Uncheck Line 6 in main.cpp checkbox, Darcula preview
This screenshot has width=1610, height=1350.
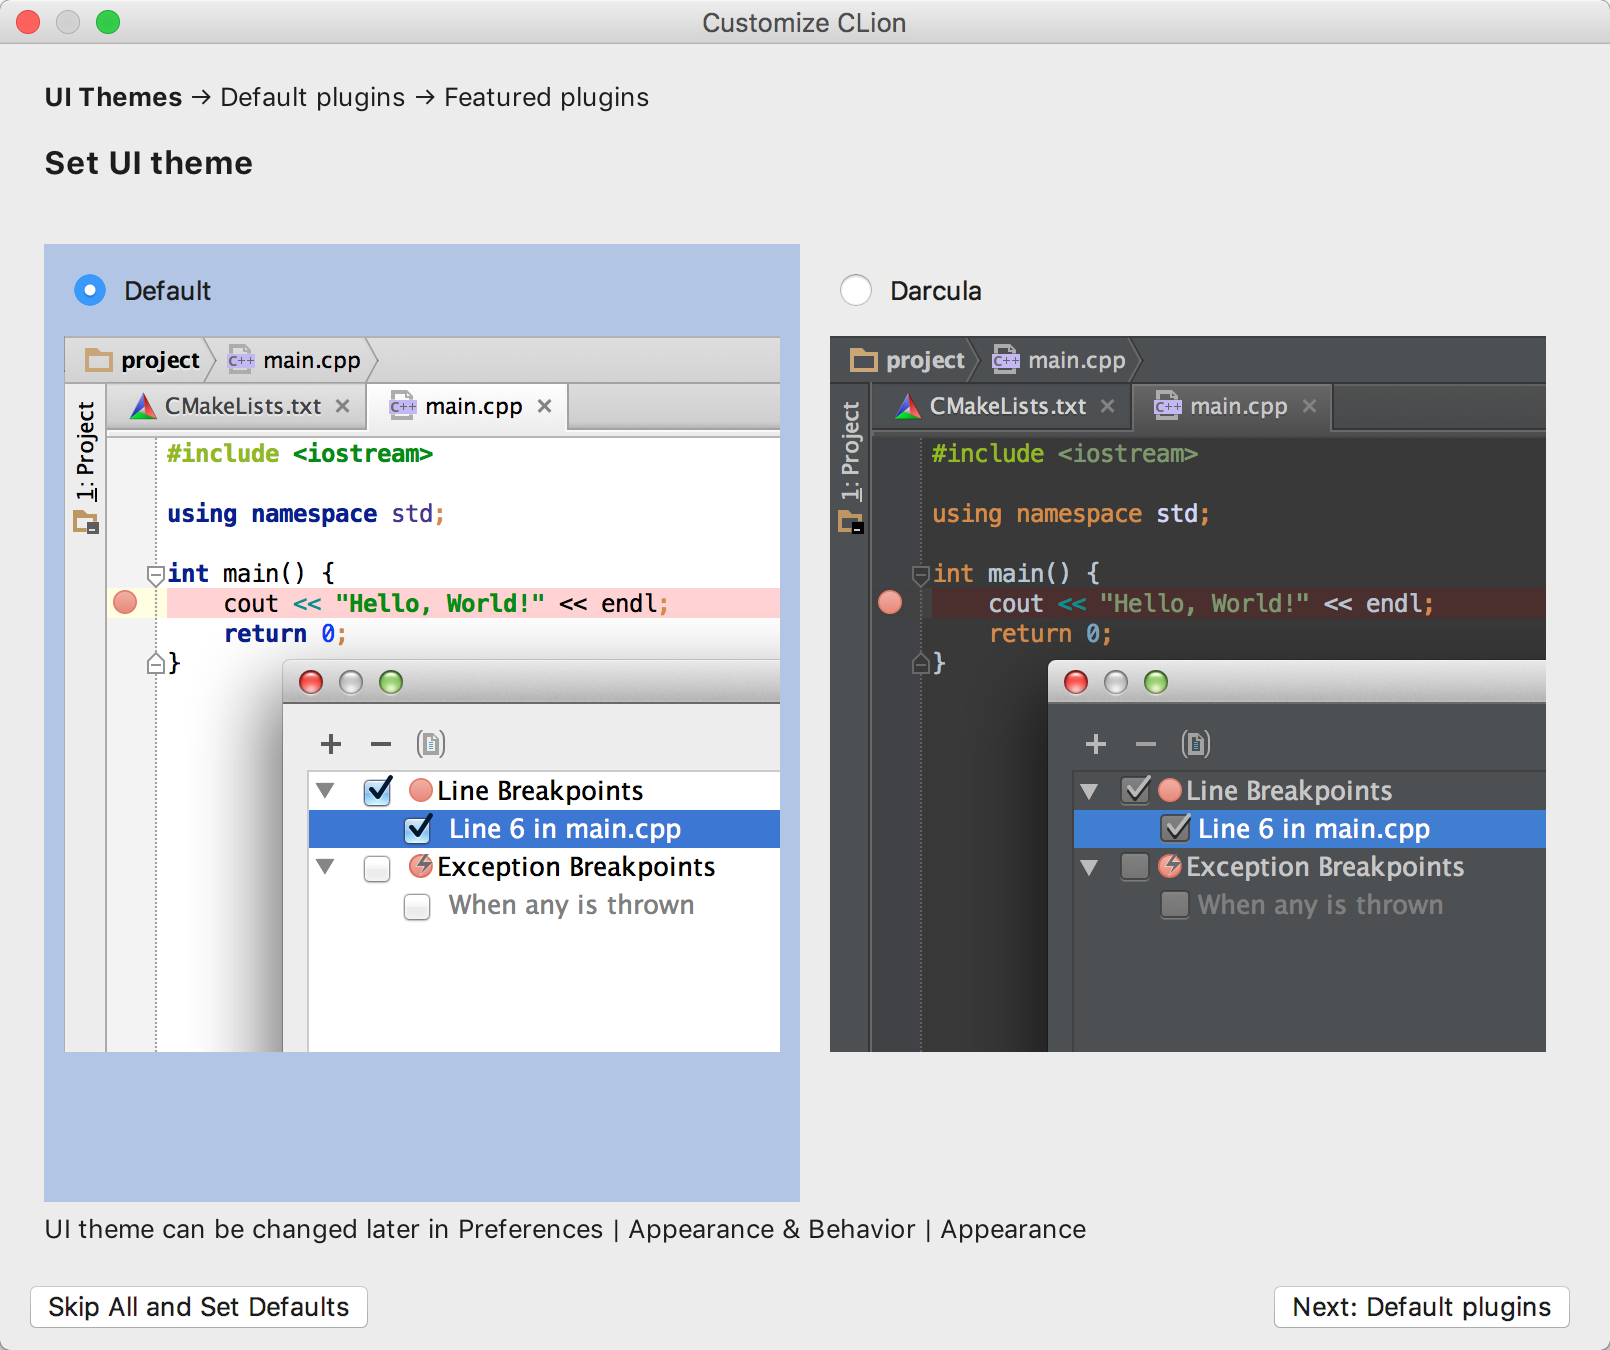click(x=1176, y=828)
